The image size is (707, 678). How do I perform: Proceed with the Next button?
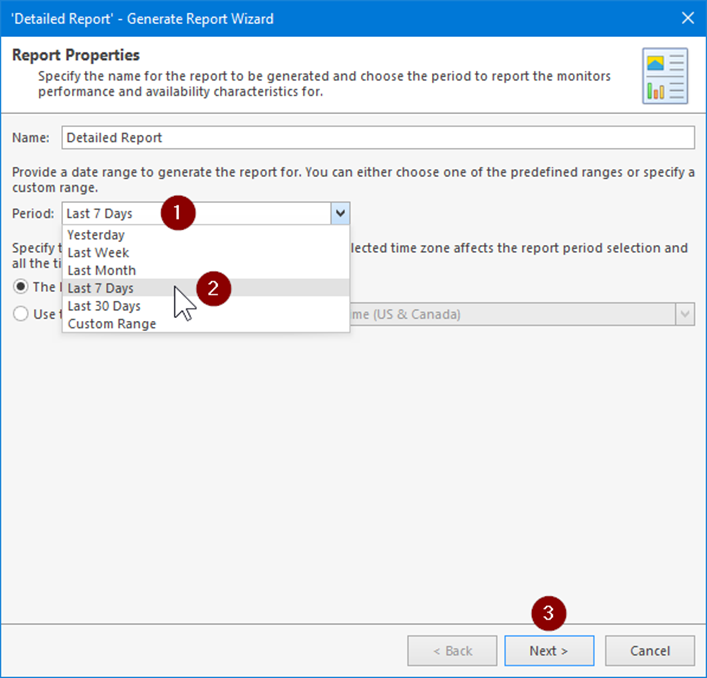click(549, 651)
